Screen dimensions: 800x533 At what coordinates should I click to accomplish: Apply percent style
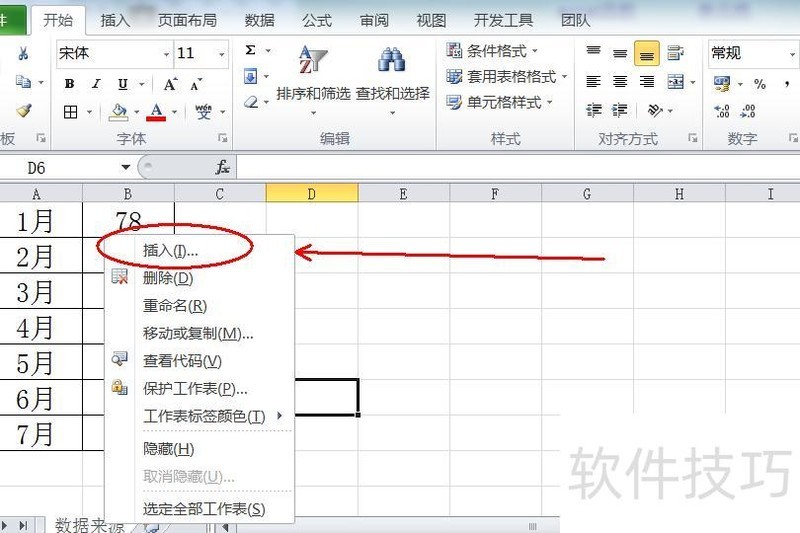click(760, 84)
